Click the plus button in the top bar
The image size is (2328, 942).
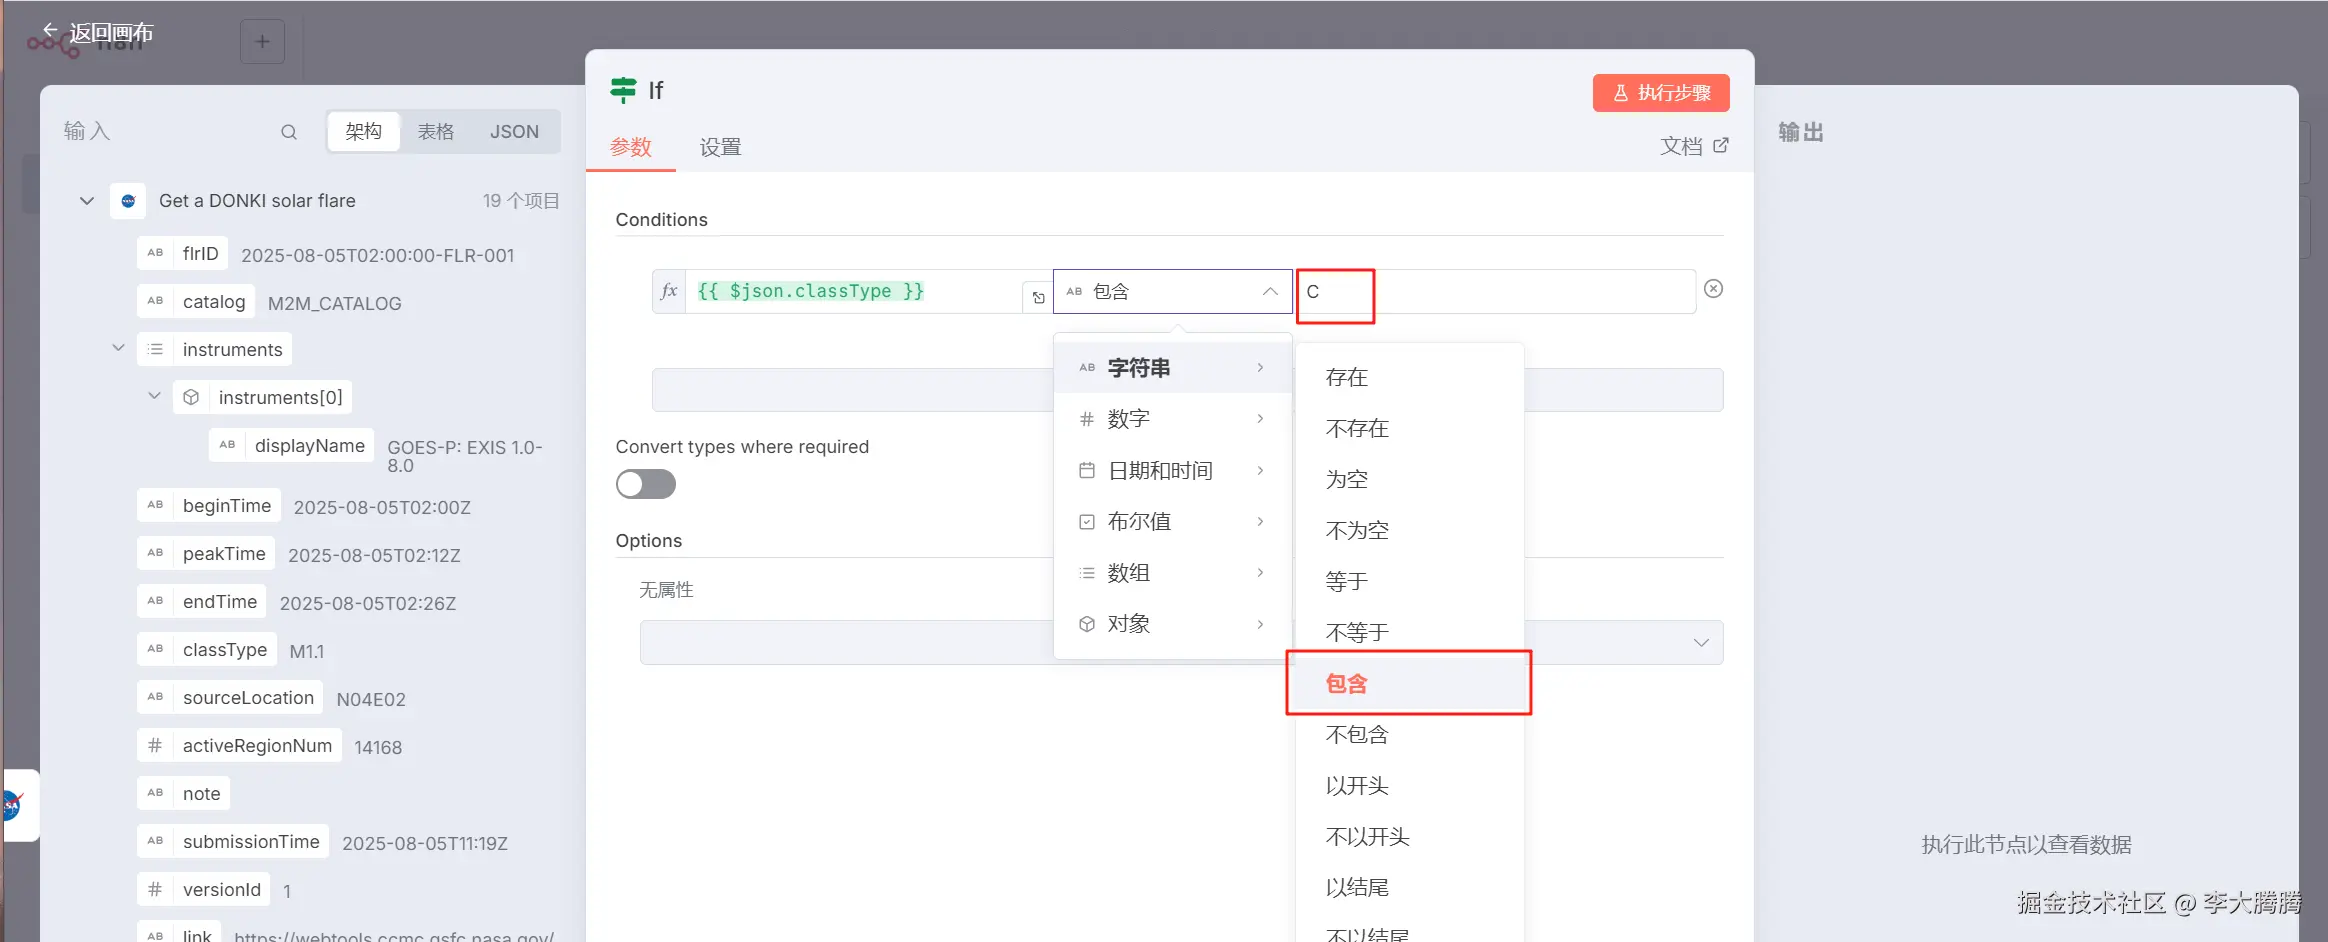tap(262, 42)
